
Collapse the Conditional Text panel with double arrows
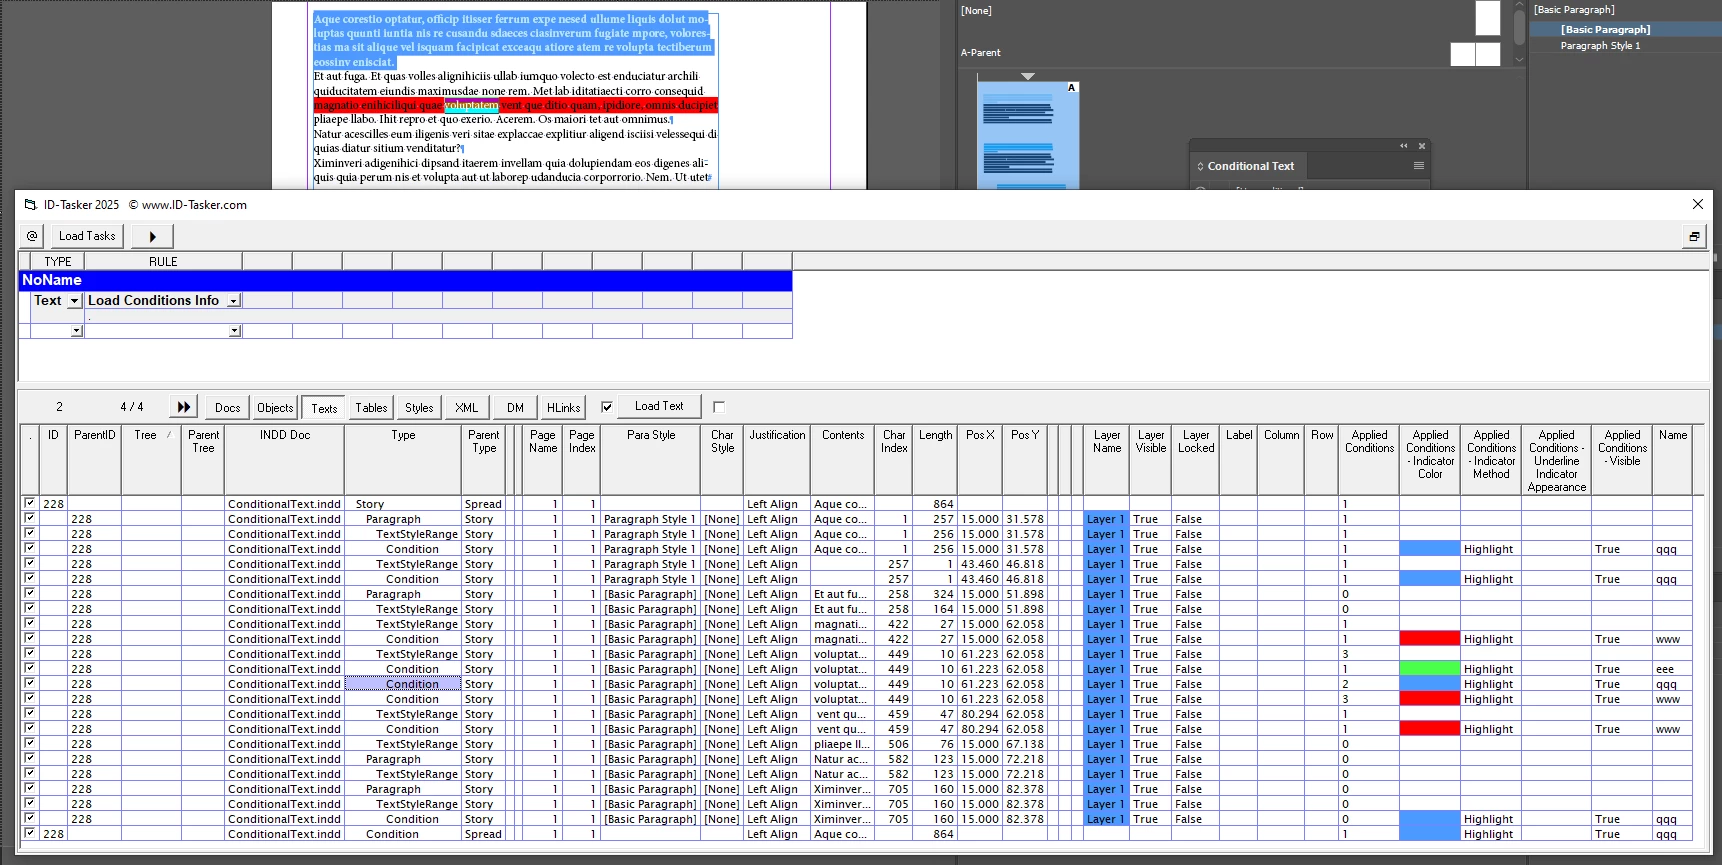point(1403,146)
